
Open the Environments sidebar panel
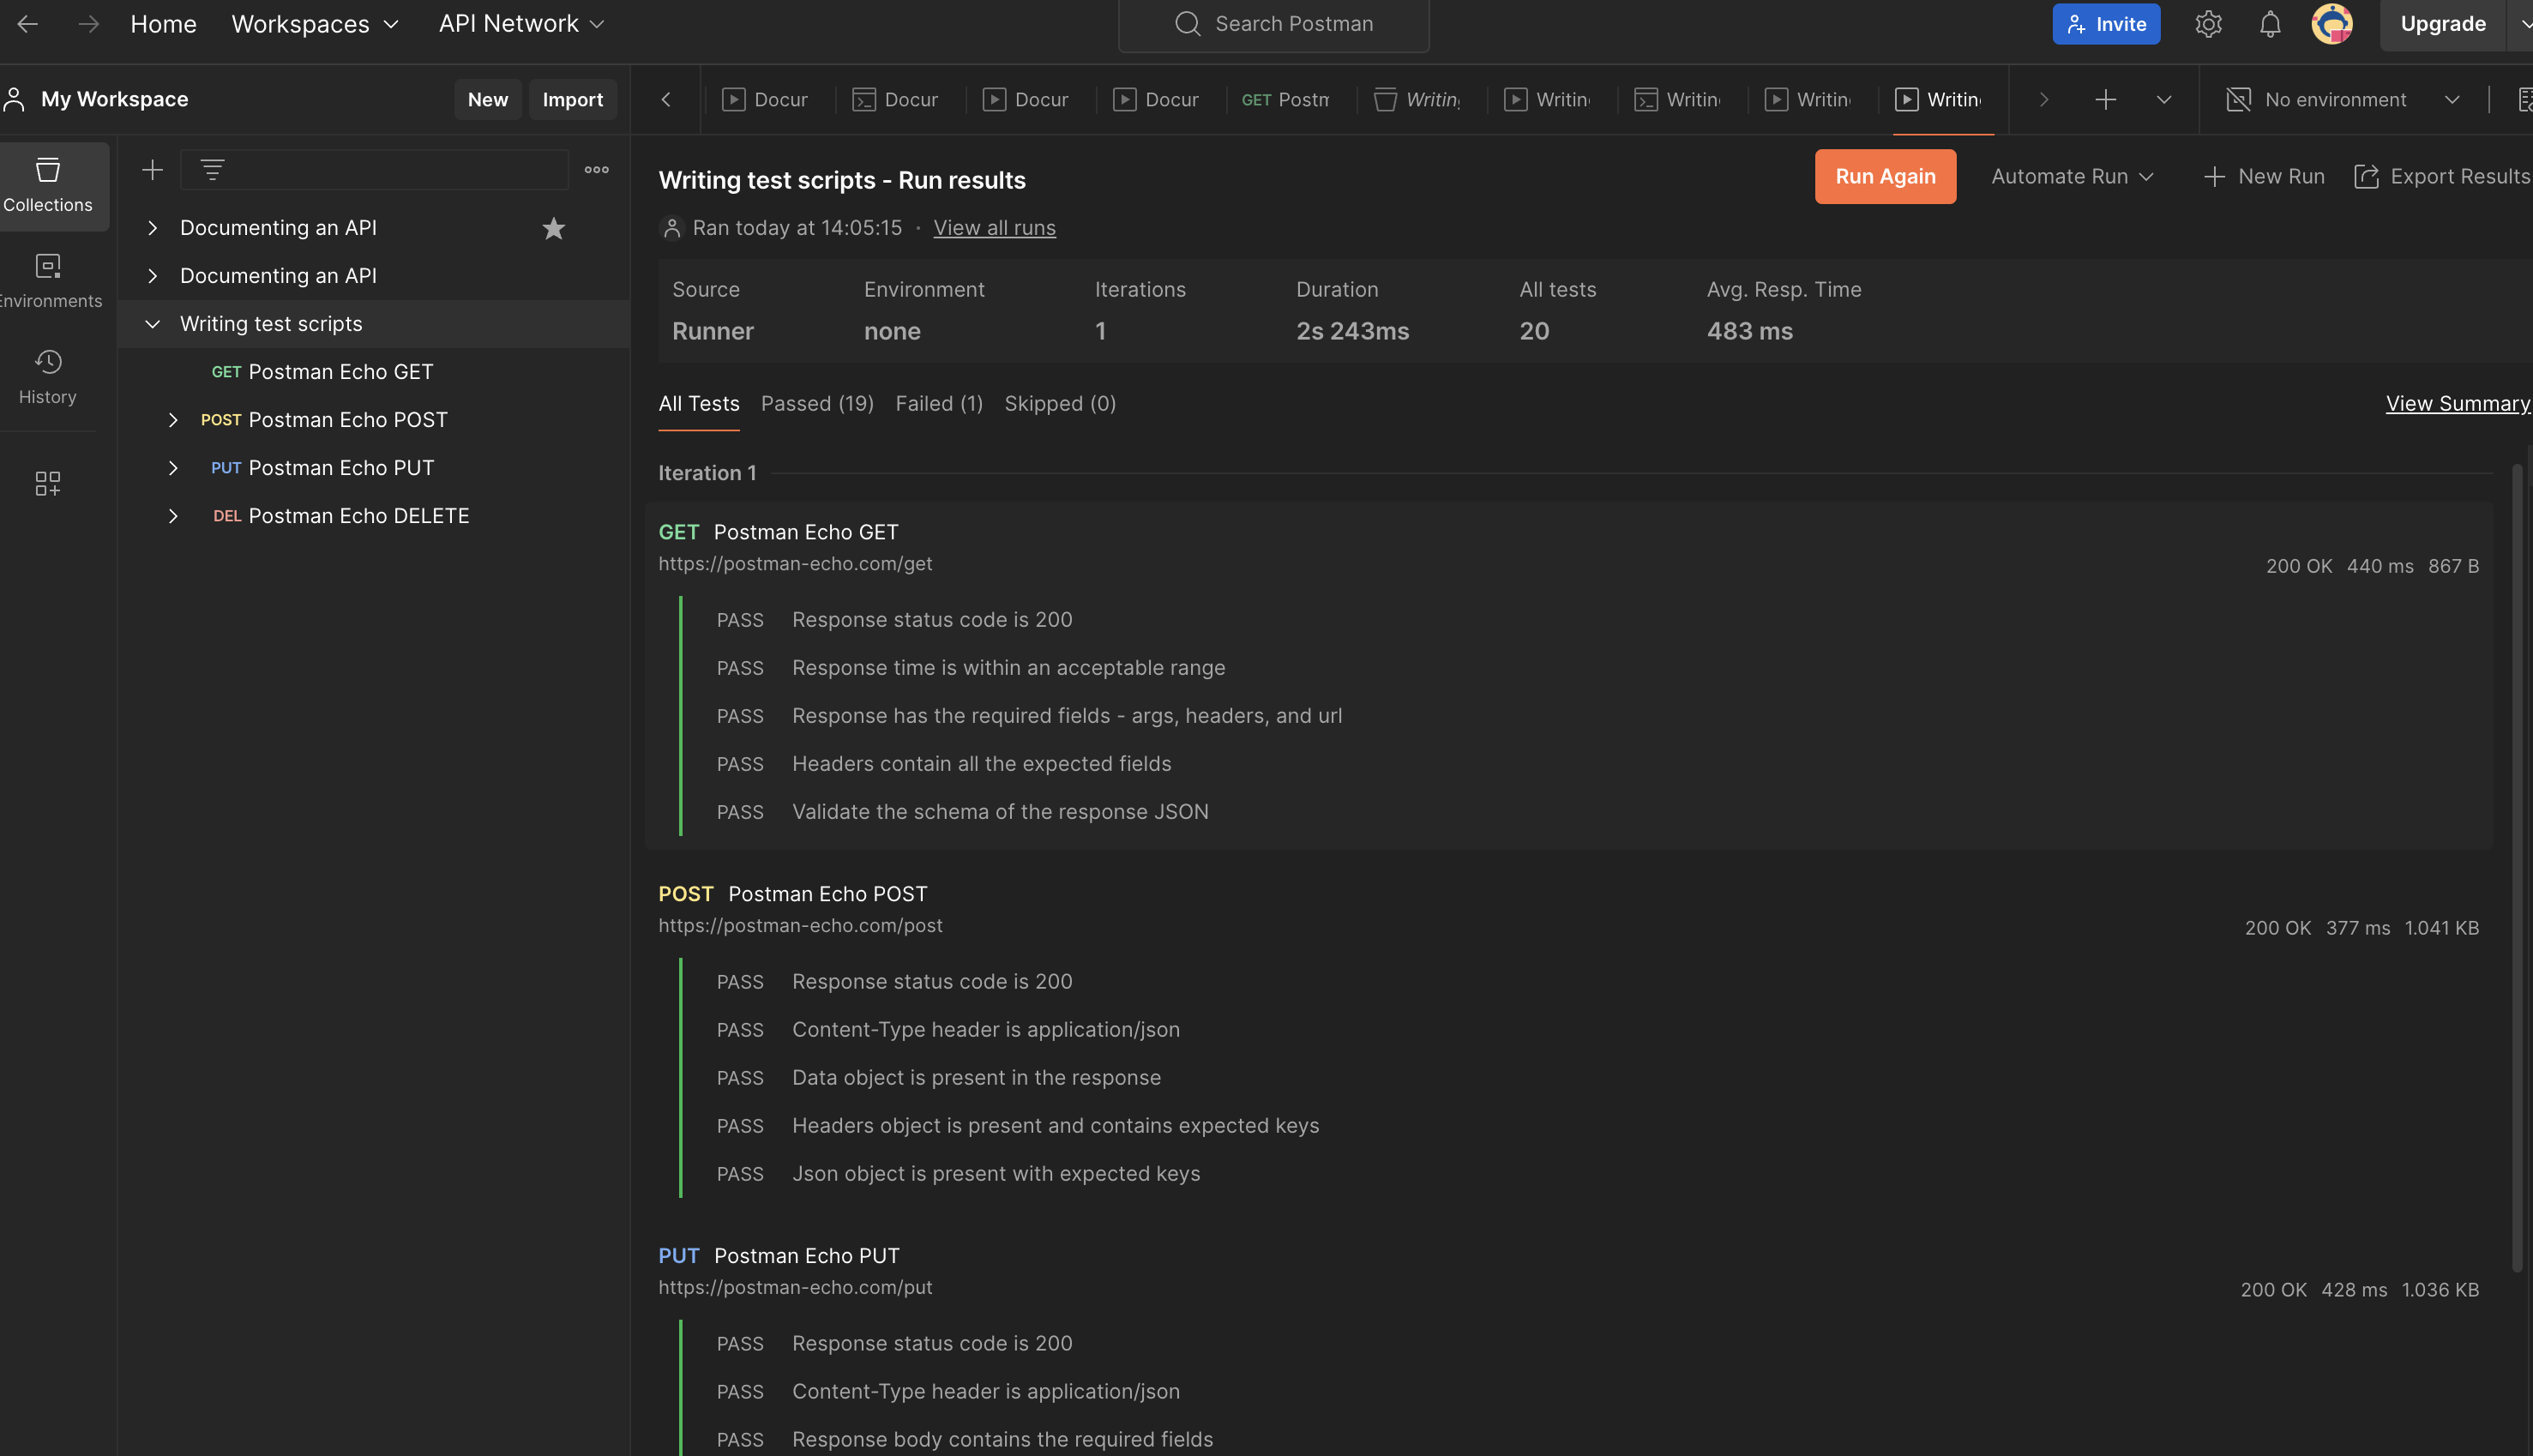click(48, 281)
